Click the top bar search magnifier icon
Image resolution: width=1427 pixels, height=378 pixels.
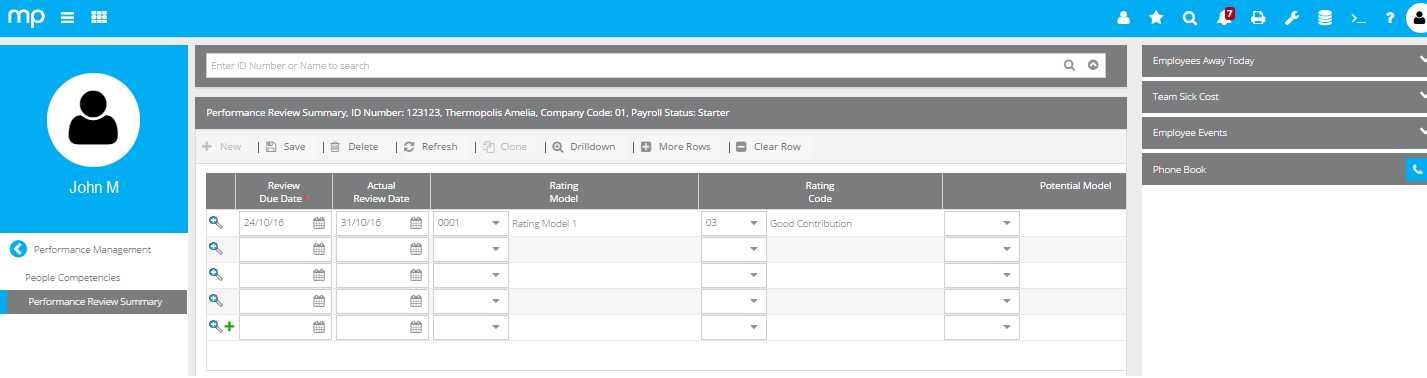[x=1189, y=18]
